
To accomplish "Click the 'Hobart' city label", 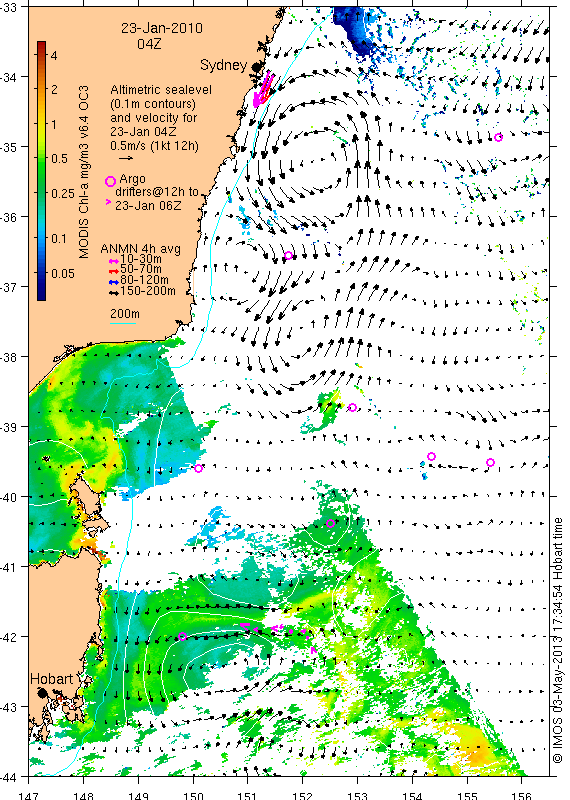I will coord(52,679).
